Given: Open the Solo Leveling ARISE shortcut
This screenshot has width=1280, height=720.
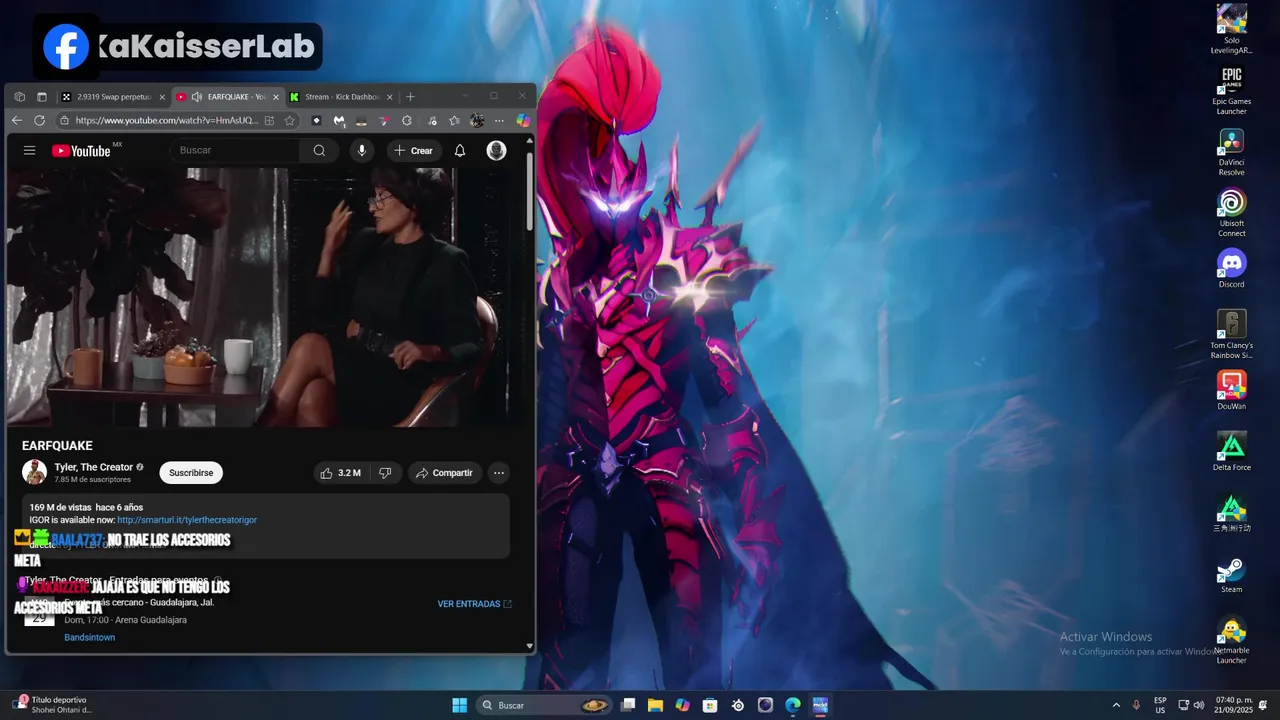Looking at the screenshot, I should (x=1231, y=28).
